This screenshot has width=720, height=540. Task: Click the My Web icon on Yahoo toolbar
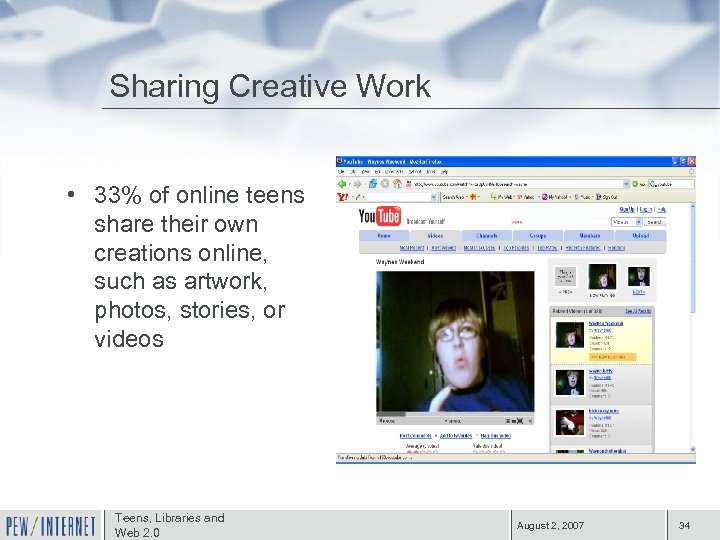coord(494,197)
